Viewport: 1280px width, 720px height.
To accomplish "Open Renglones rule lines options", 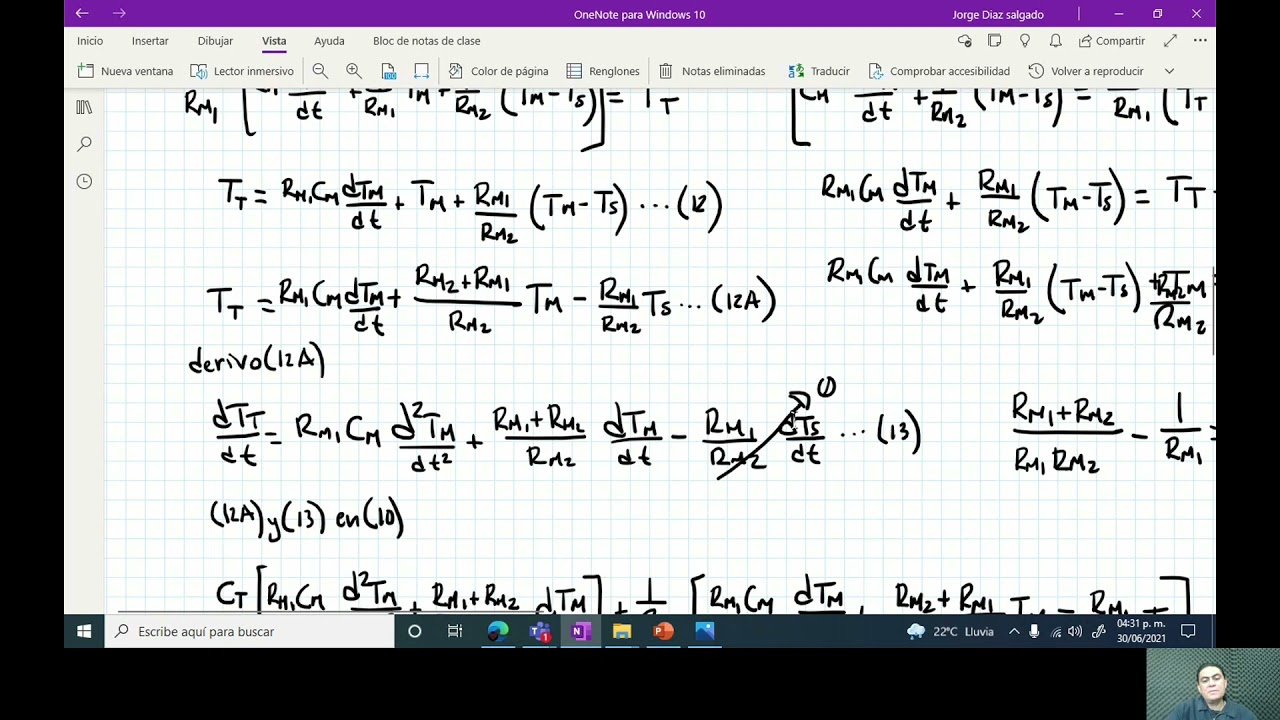I will [603, 71].
